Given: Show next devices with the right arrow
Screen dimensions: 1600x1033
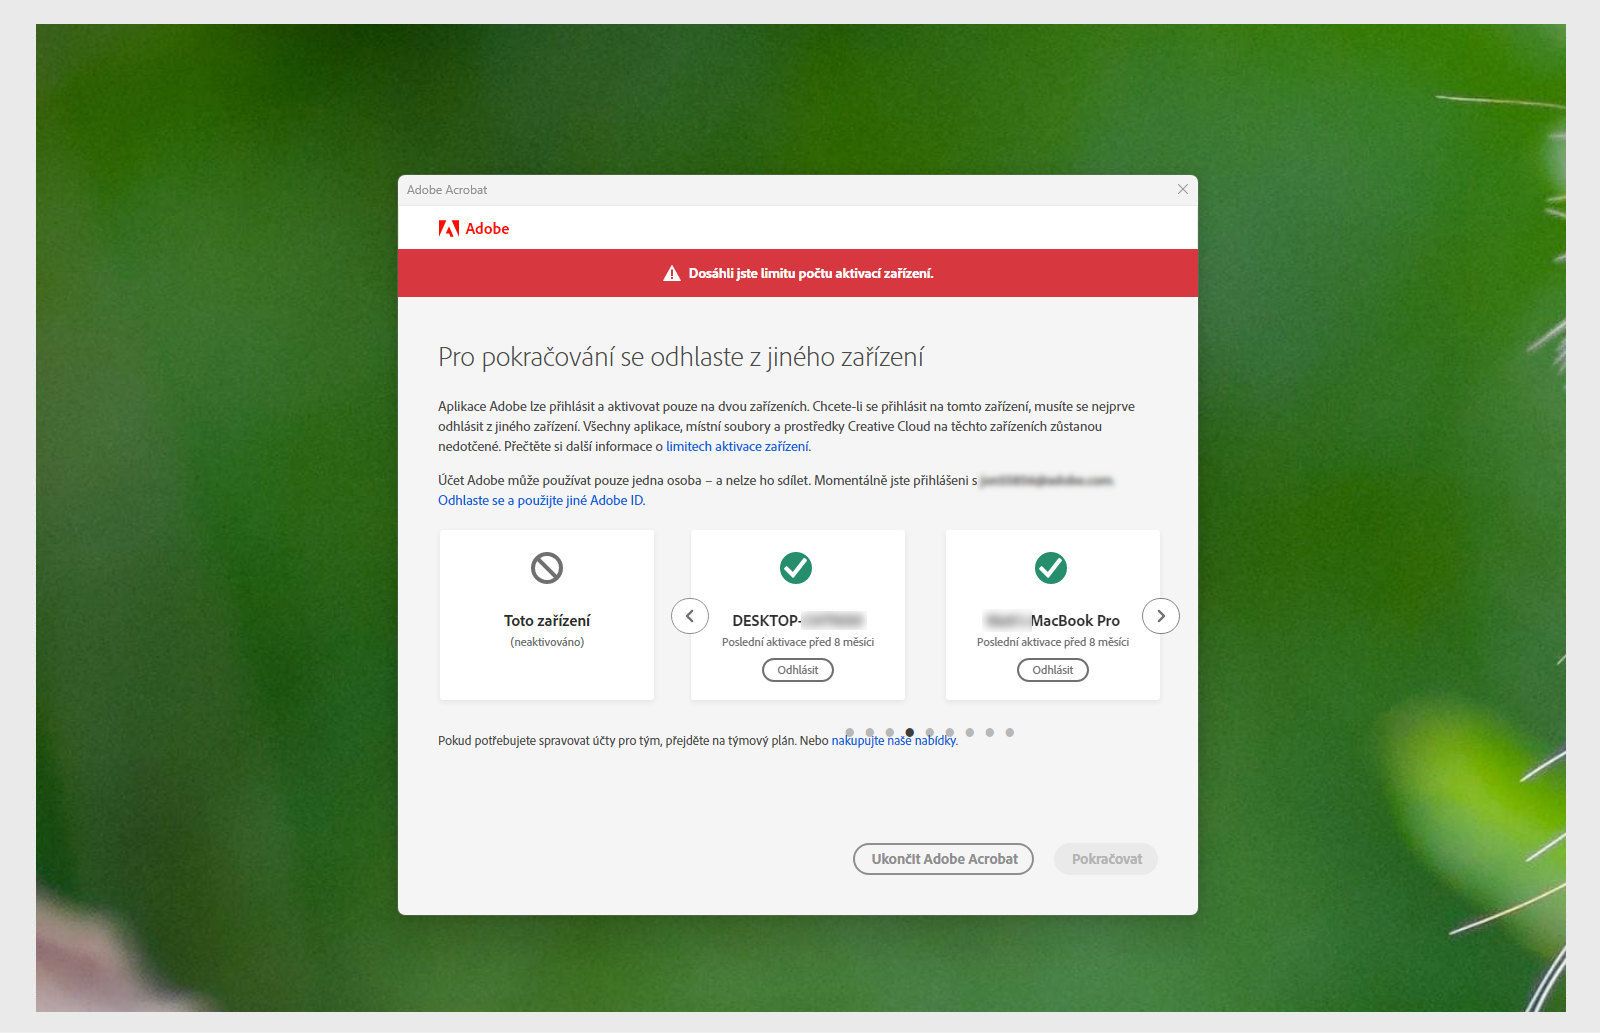Looking at the screenshot, I should point(1161,616).
